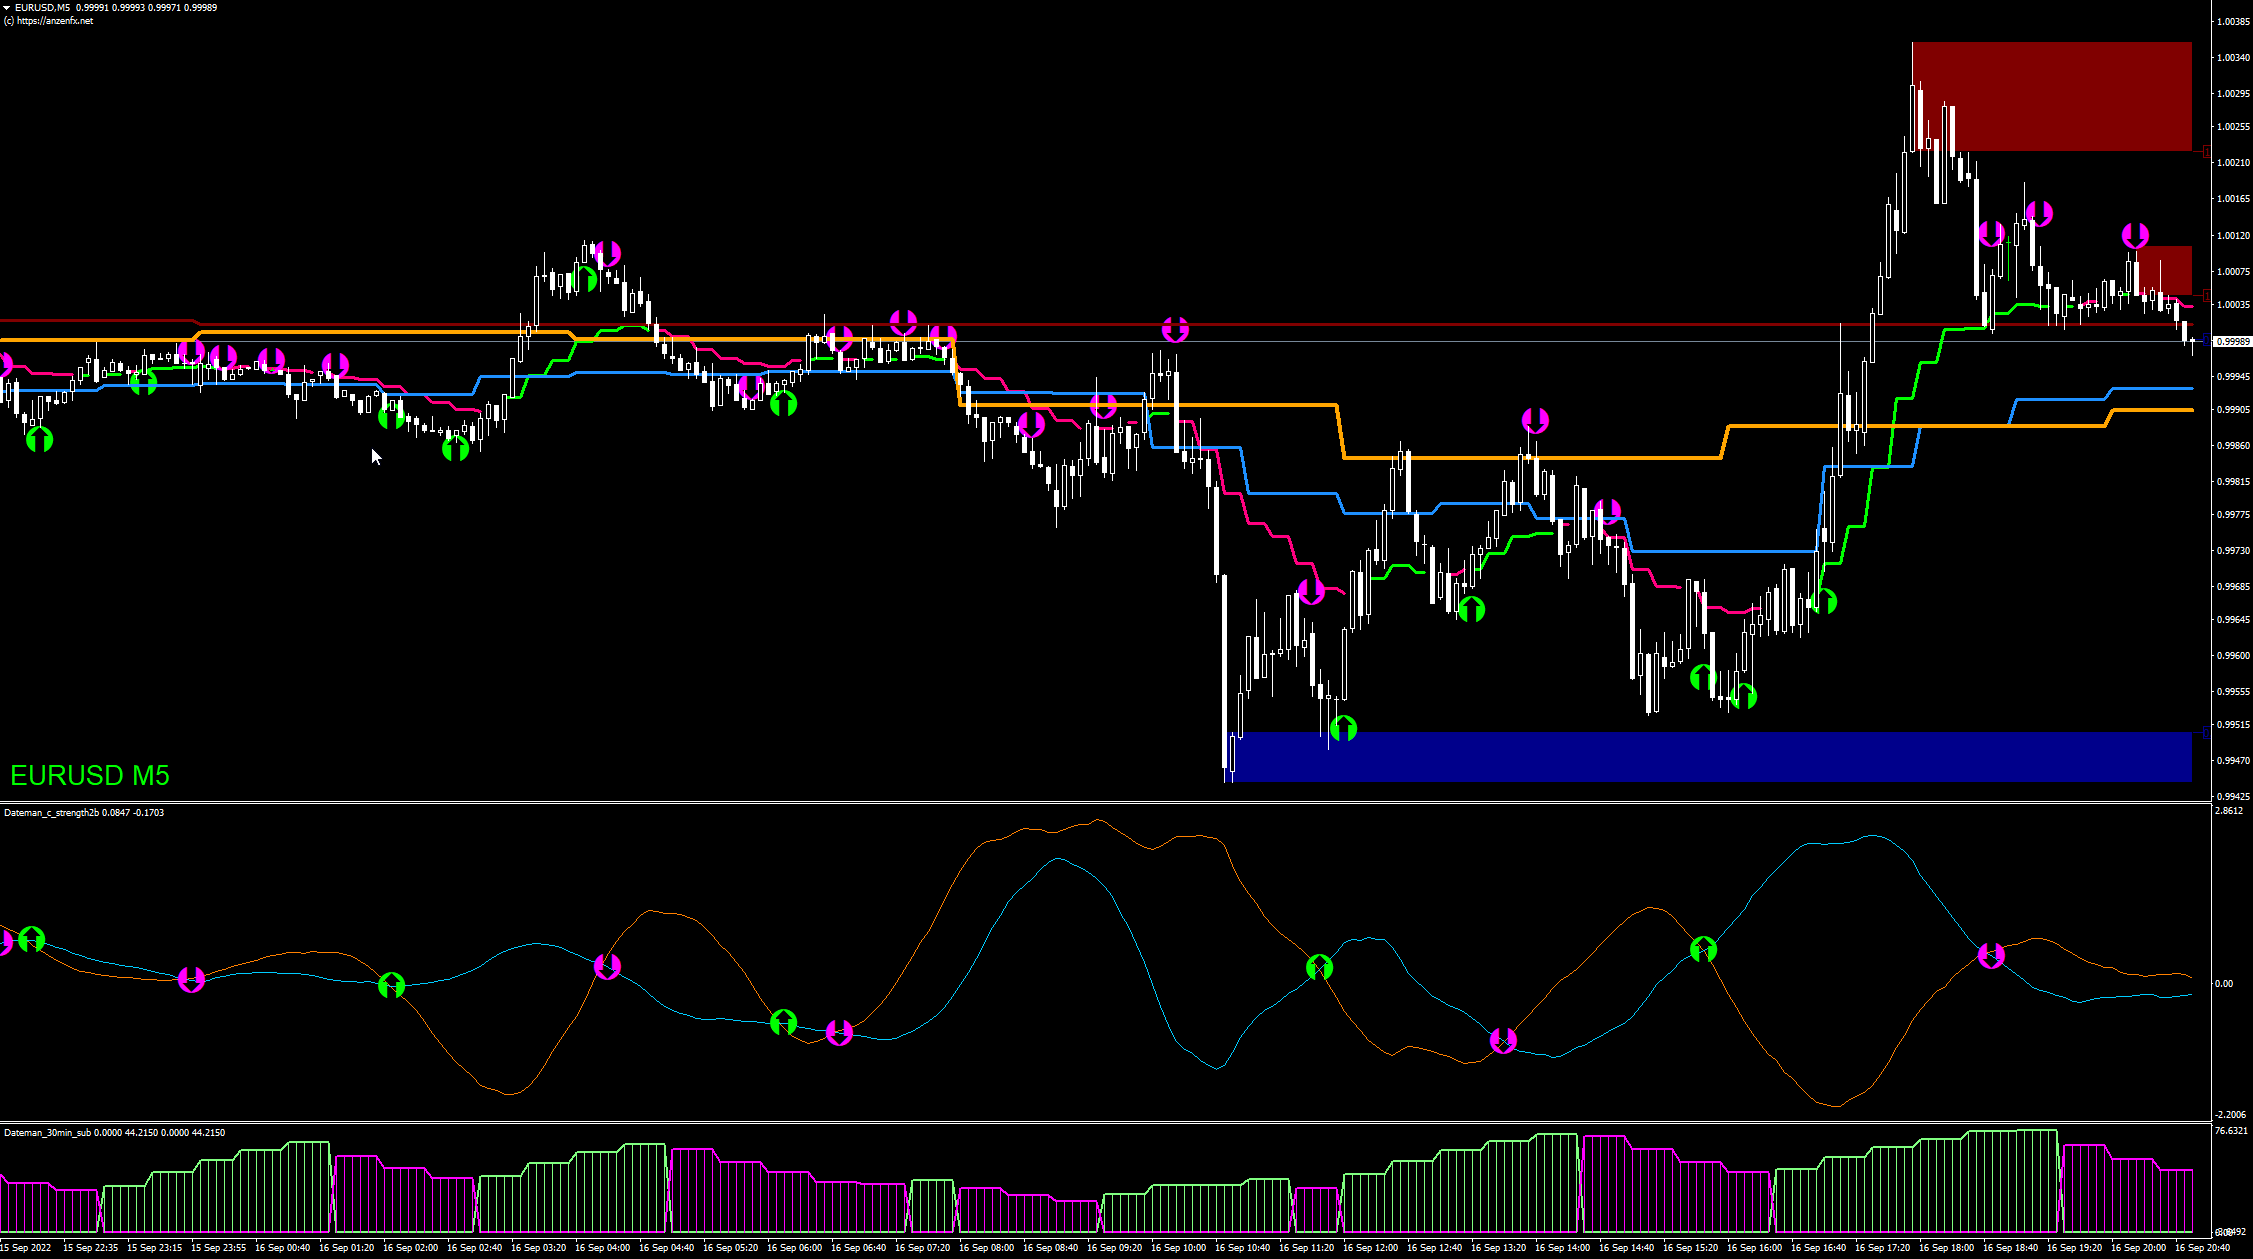Click green up arrow nearest price scale in chart

click(x=1824, y=602)
